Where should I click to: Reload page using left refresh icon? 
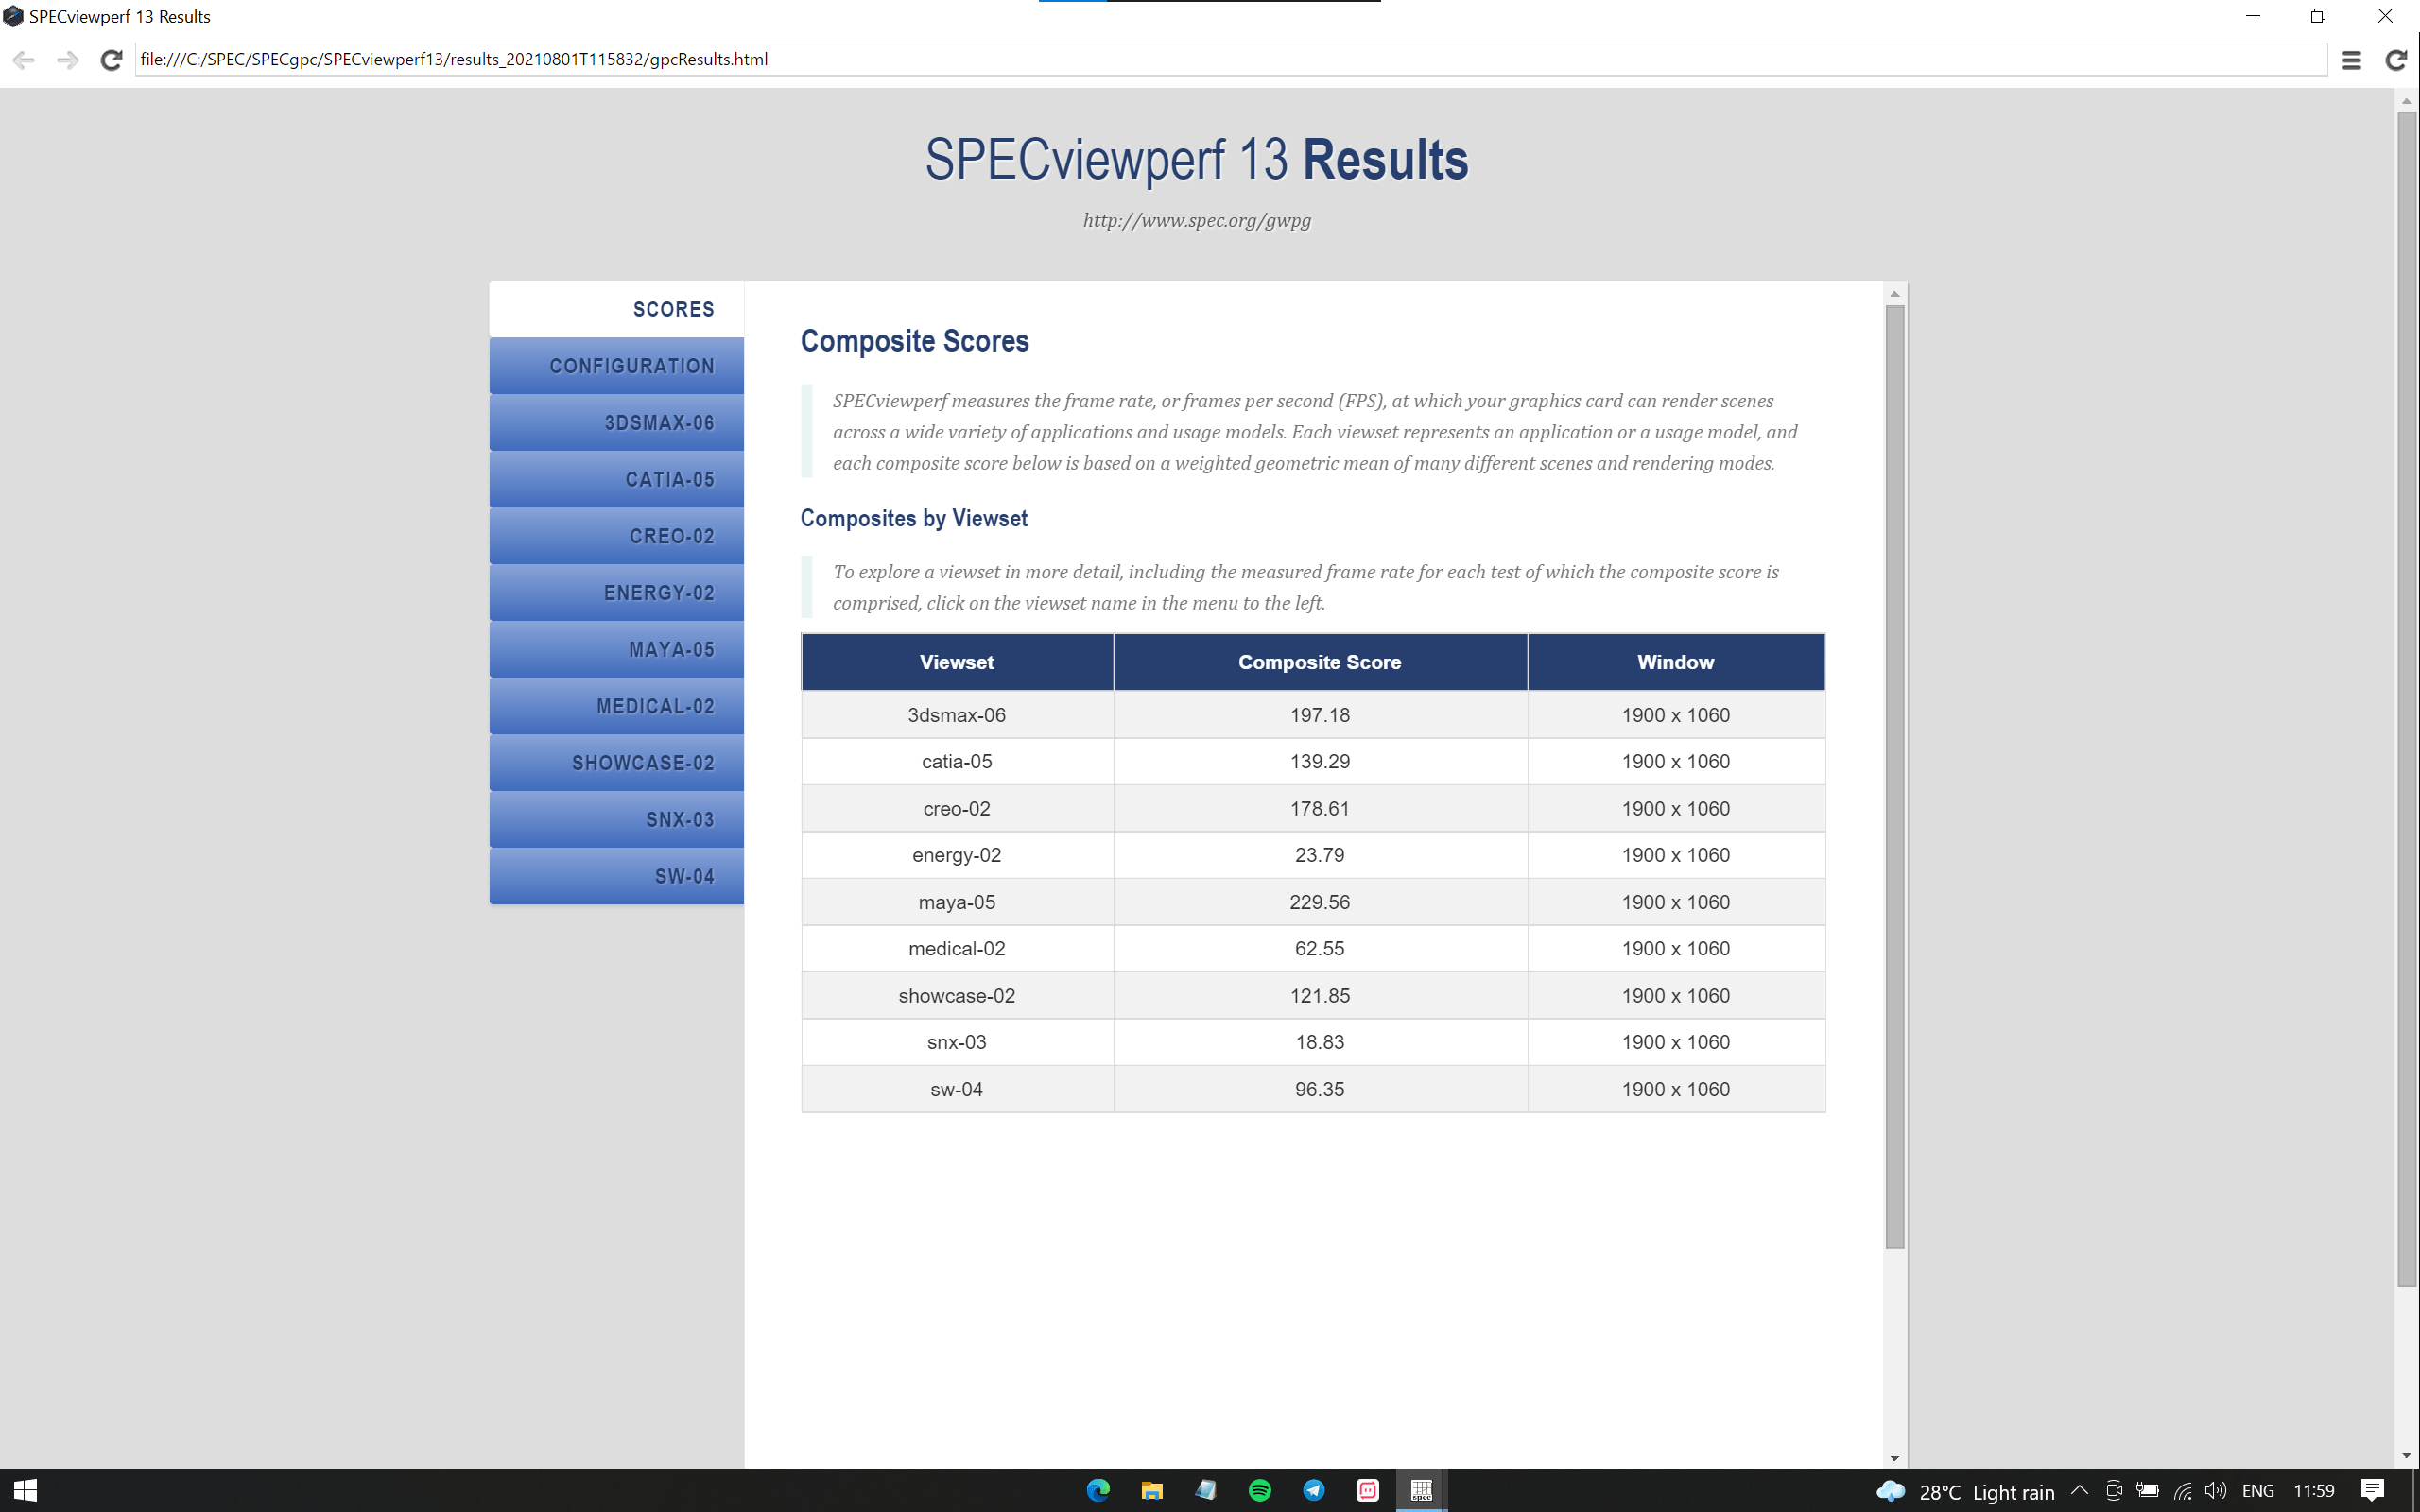point(111,60)
